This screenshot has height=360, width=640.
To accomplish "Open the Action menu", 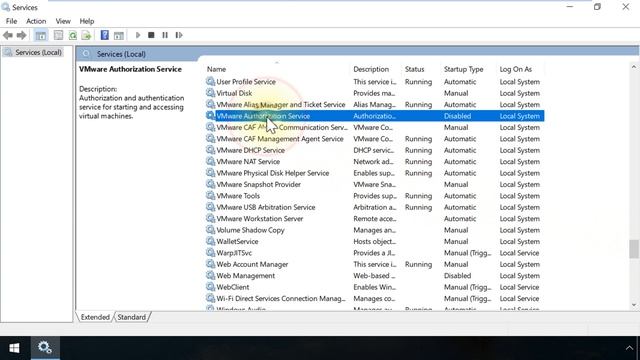I will [36, 21].
